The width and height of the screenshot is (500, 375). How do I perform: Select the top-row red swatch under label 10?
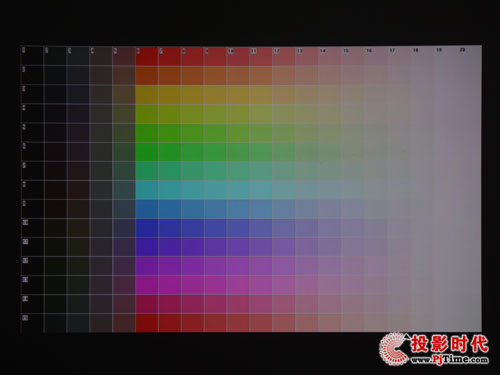238,56
